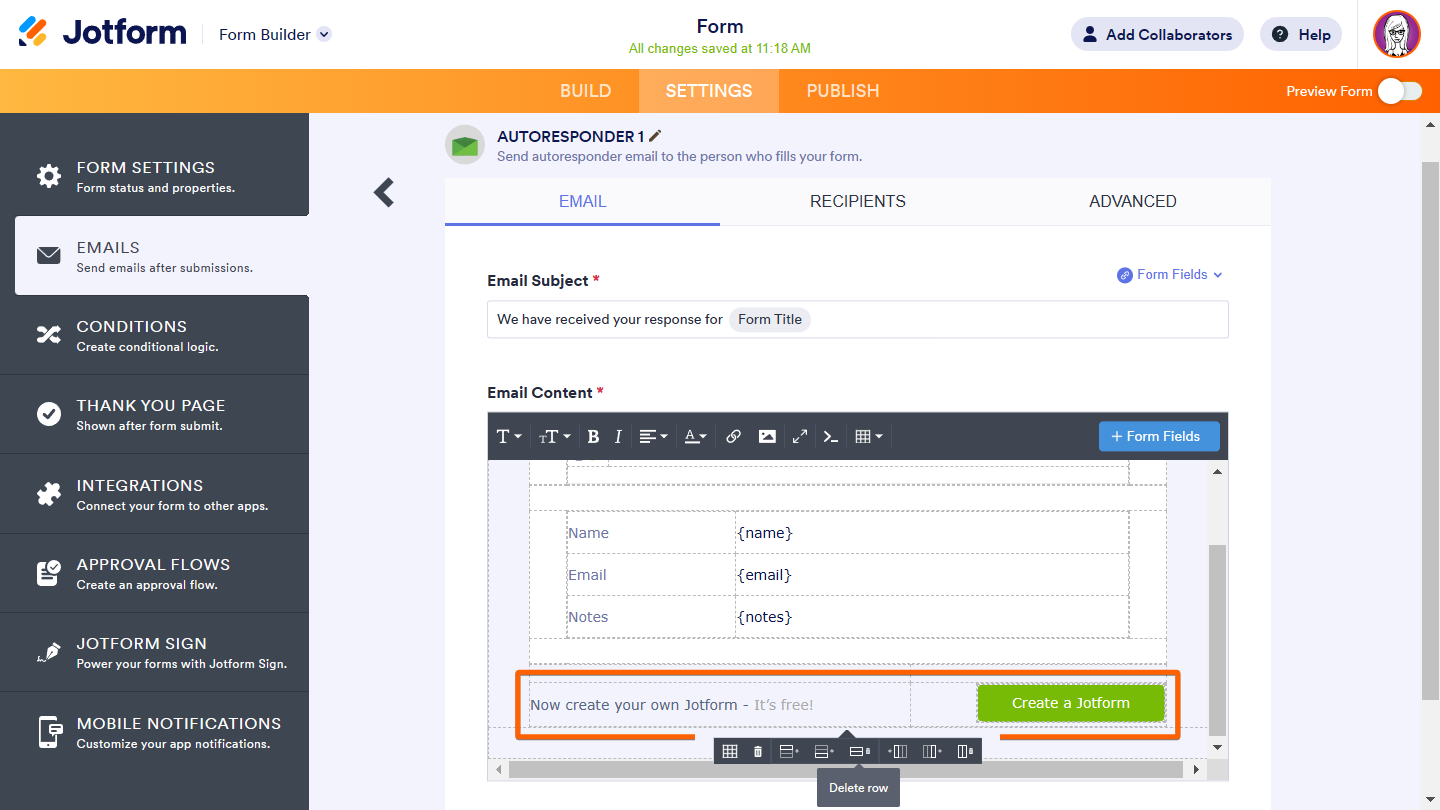The height and width of the screenshot is (810, 1440).
Task: Open the text alignment dropdown
Action: coord(653,436)
